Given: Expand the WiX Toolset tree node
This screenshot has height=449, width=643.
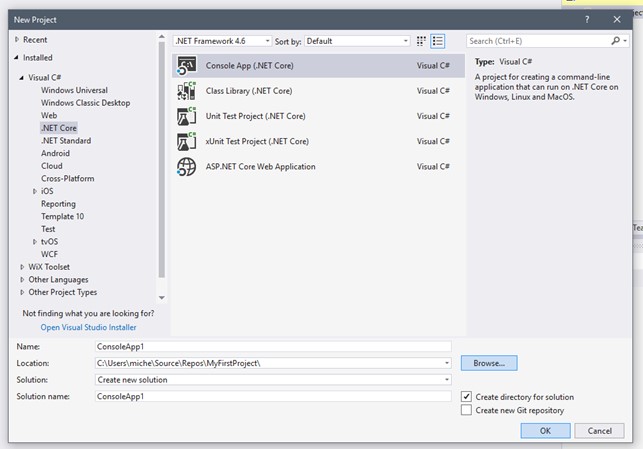Looking at the screenshot, I should coord(22,267).
